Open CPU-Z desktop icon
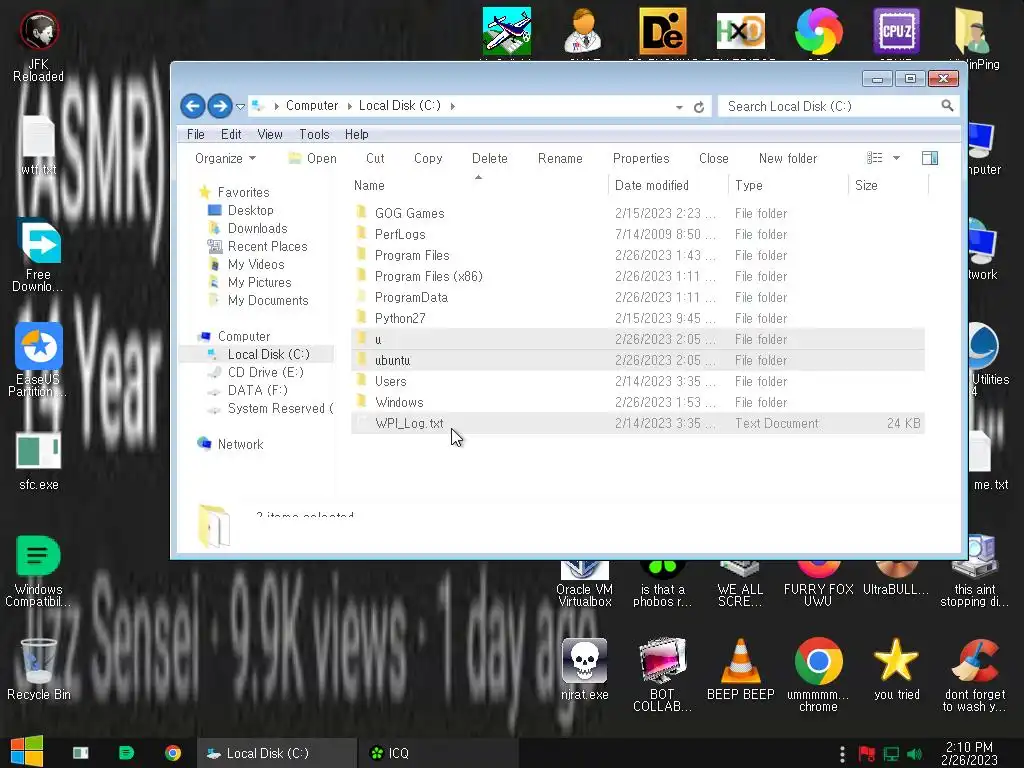Viewport: 1024px width, 768px height. 897,31
